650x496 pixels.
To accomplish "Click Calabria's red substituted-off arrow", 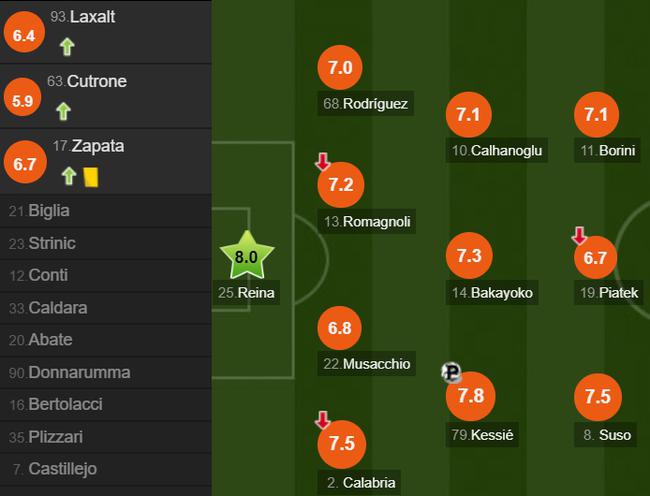I will click(x=322, y=420).
